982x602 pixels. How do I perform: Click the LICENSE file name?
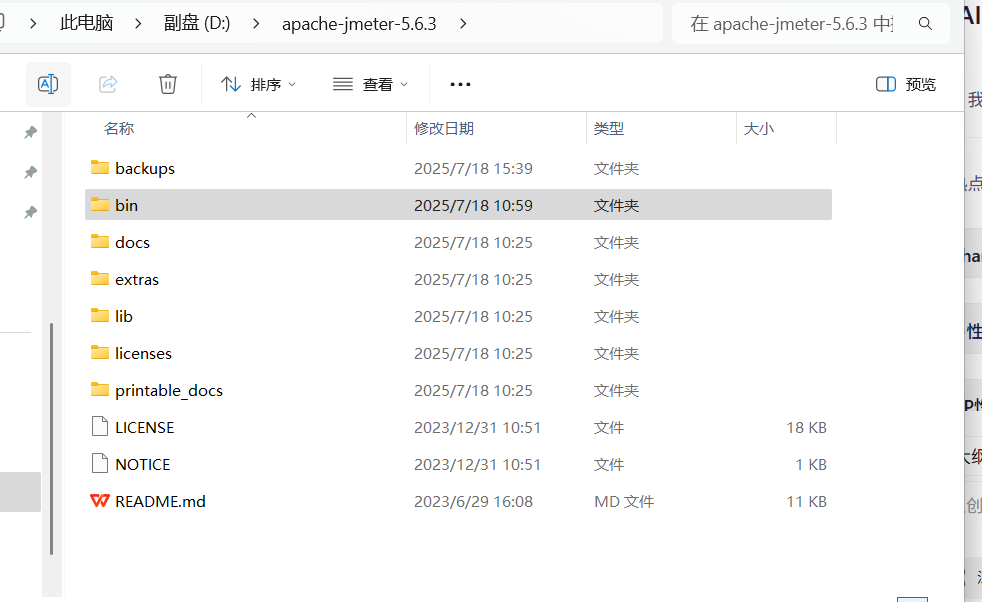[x=145, y=428]
